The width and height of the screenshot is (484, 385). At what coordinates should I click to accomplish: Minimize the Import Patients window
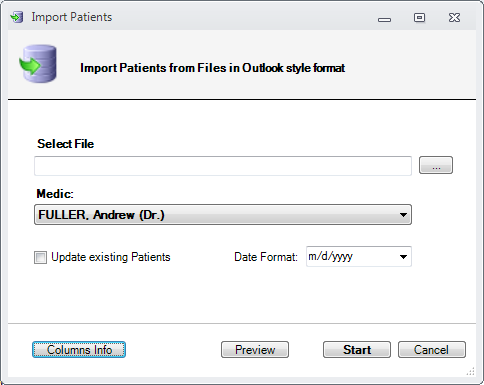(384, 20)
